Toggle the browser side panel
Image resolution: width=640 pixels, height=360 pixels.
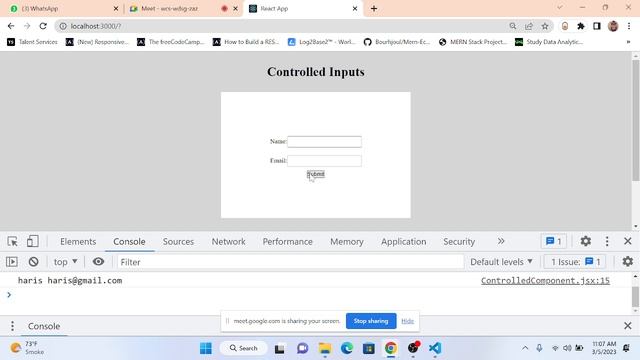[597, 26]
